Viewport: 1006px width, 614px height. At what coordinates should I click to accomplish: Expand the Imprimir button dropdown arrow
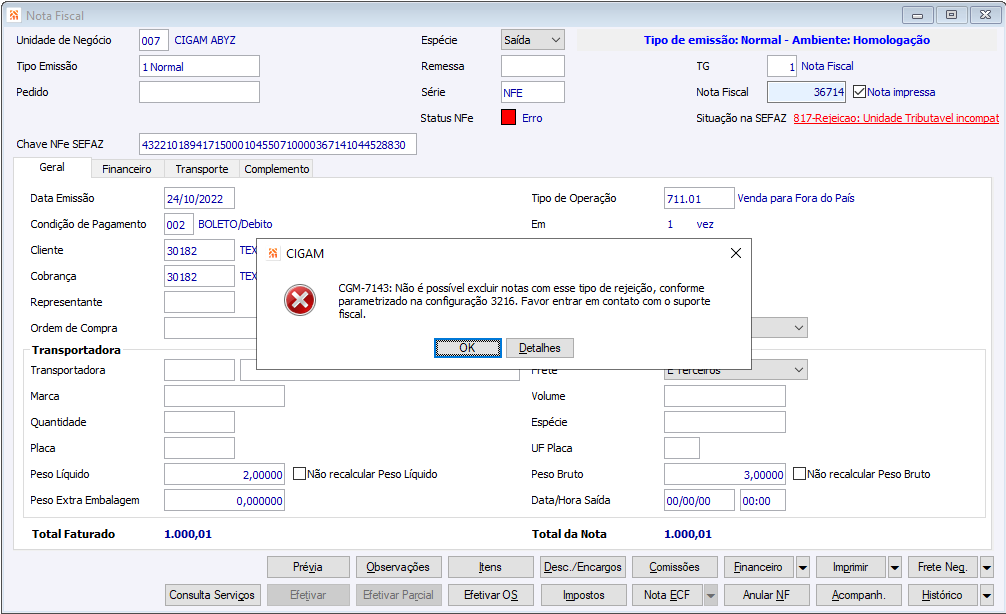[895, 567]
